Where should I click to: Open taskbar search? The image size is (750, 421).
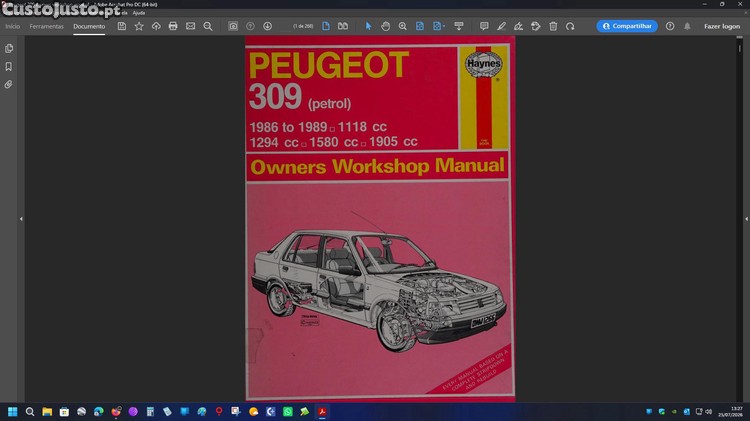point(30,411)
